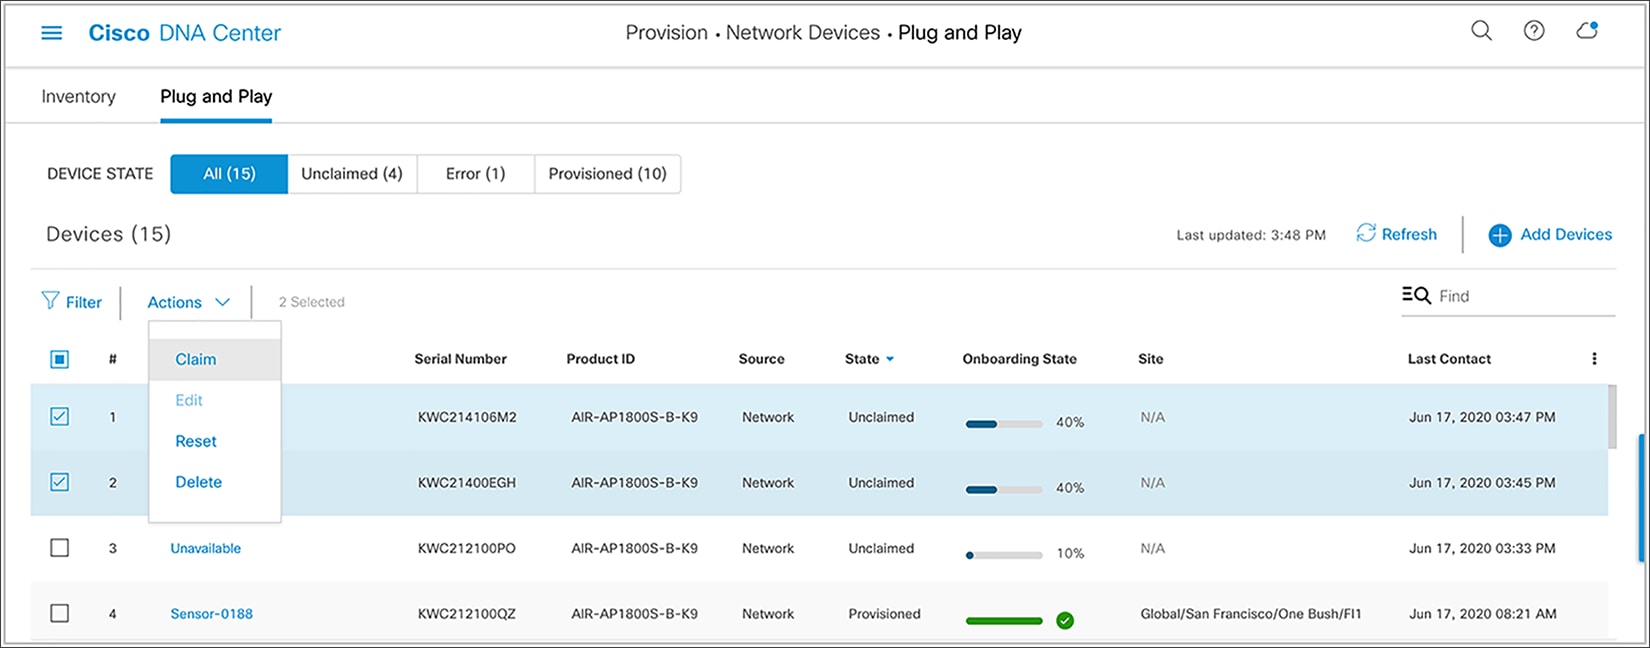Check the checkbox for Sensor-0188 row
1650x648 pixels.
pyautogui.click(x=60, y=613)
